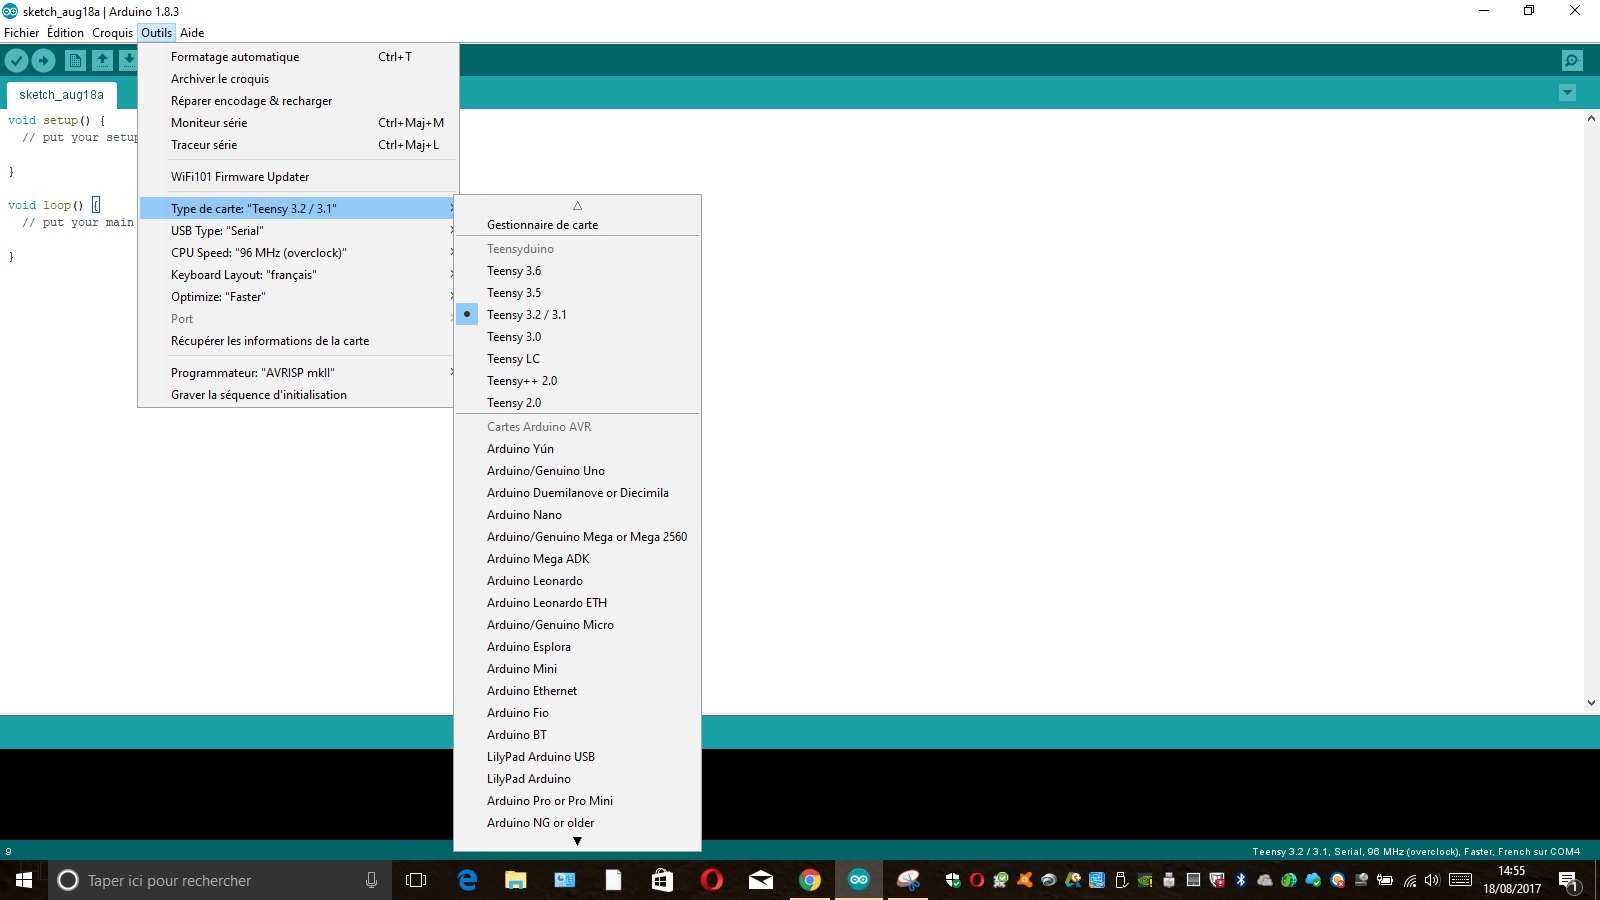The width and height of the screenshot is (1600, 900).
Task: Select the sketch_aug18a tab
Action: click(61, 95)
